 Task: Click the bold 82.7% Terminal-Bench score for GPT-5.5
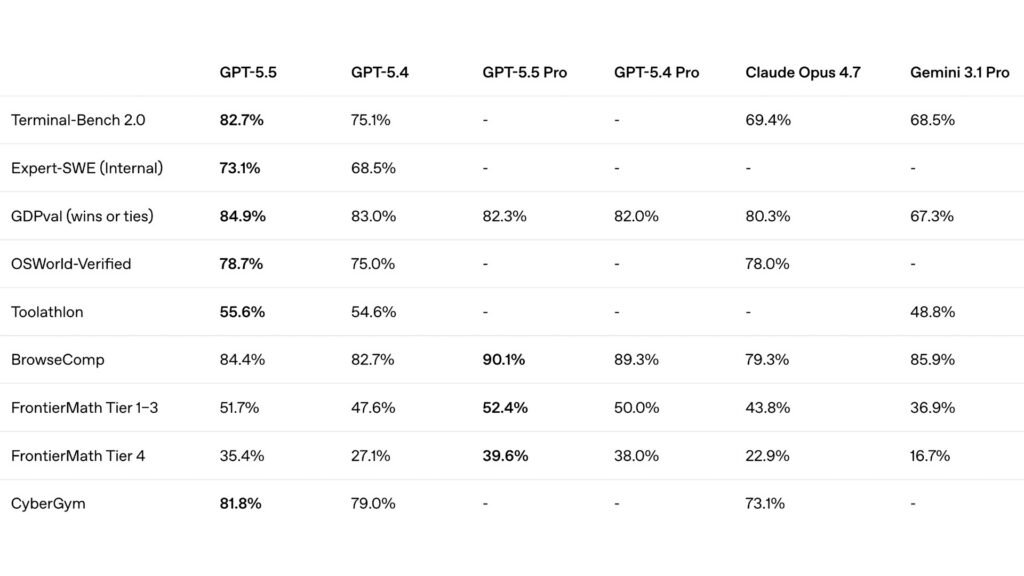pyautogui.click(x=242, y=120)
